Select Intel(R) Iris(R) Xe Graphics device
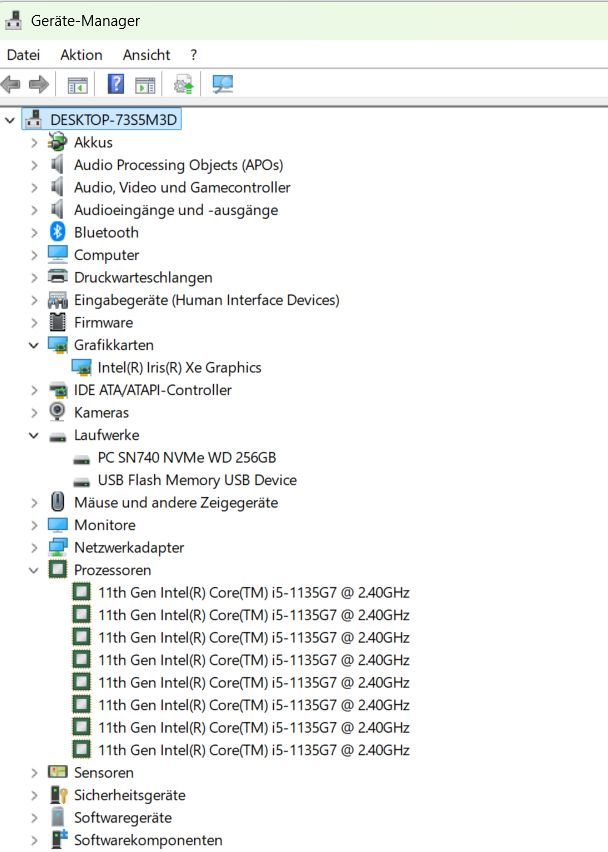Screen dimensions: 608x852 tap(179, 367)
